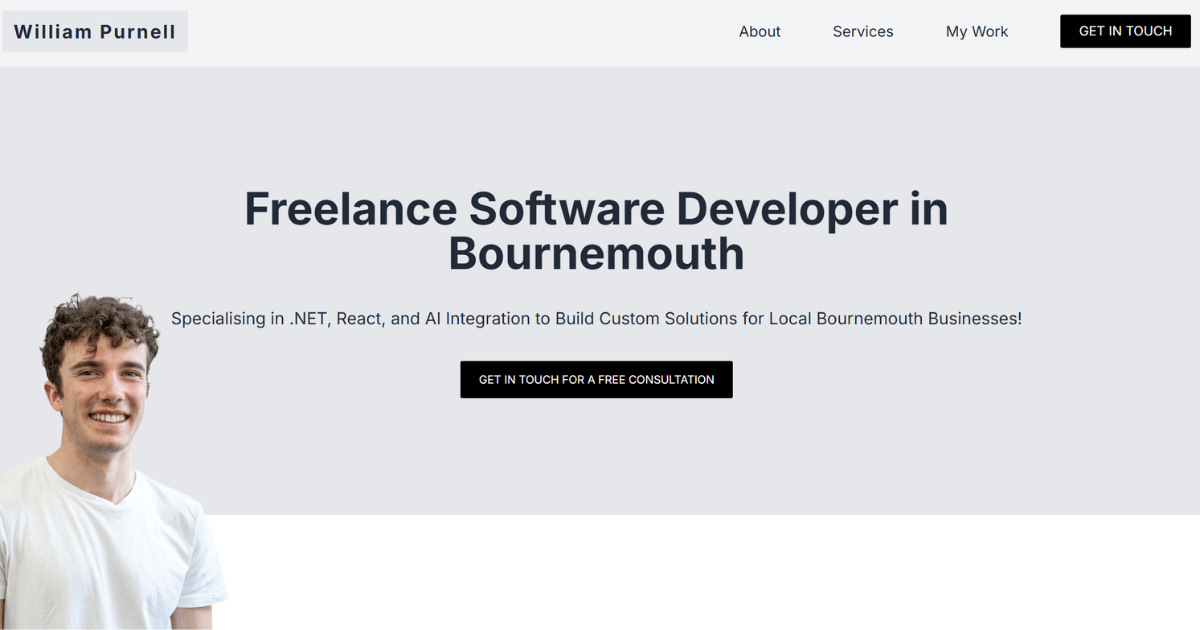Select the word Bournemouth in the headline
1200x630 pixels.
click(x=596, y=255)
